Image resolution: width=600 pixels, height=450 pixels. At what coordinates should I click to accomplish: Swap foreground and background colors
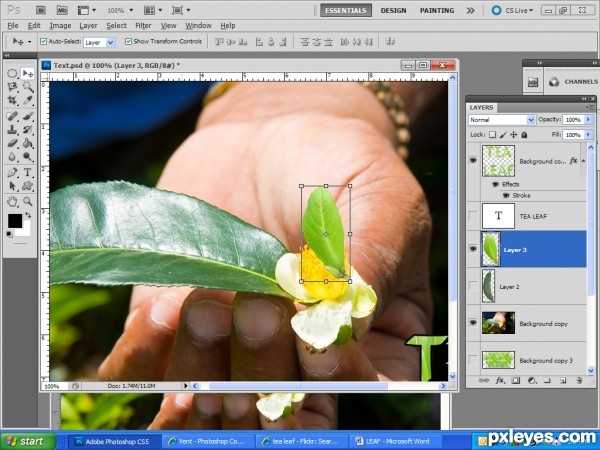tap(28, 215)
